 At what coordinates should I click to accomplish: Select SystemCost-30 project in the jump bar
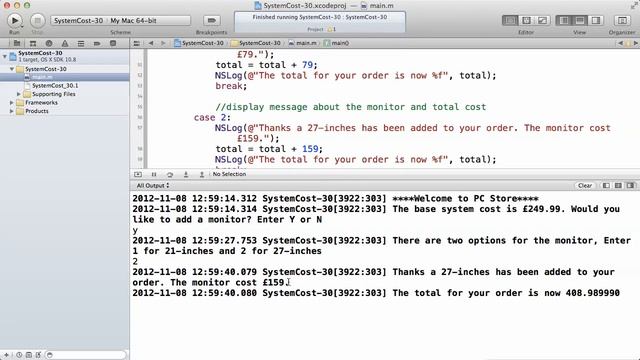coord(199,43)
